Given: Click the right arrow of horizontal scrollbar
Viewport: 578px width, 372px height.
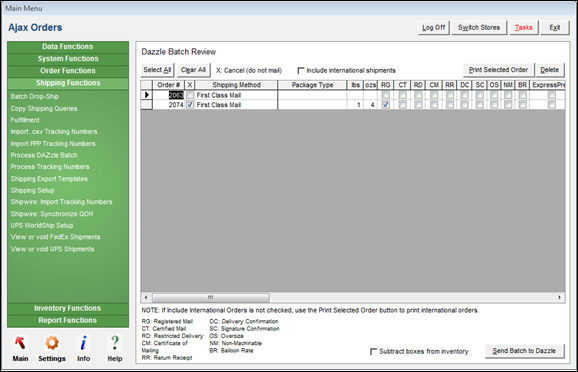Looking at the screenshot, I should click(560, 297).
